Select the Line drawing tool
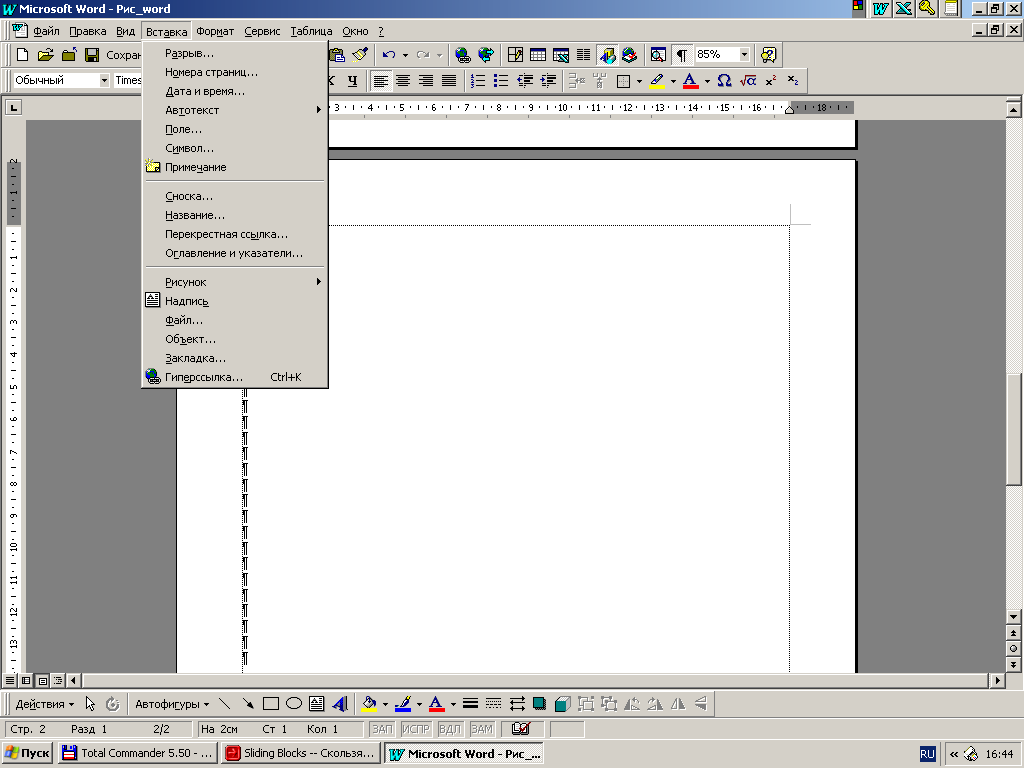 coord(225,703)
